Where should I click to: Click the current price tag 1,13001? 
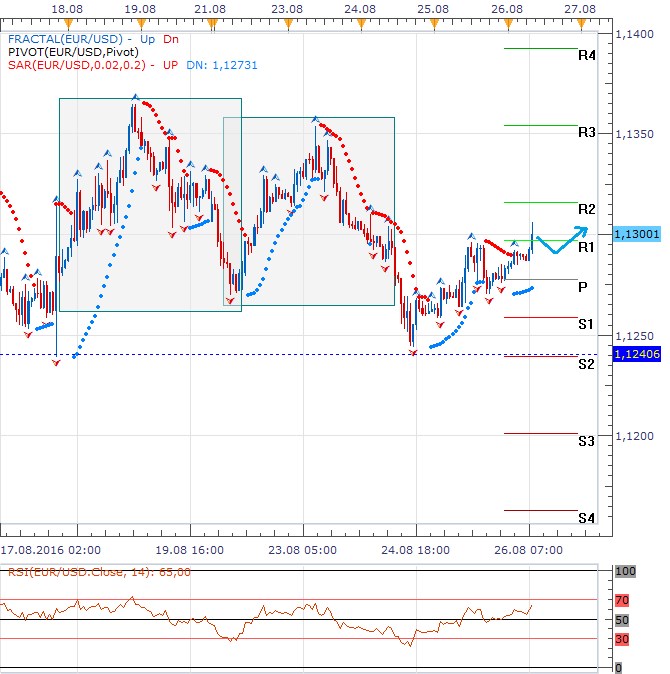point(634,233)
